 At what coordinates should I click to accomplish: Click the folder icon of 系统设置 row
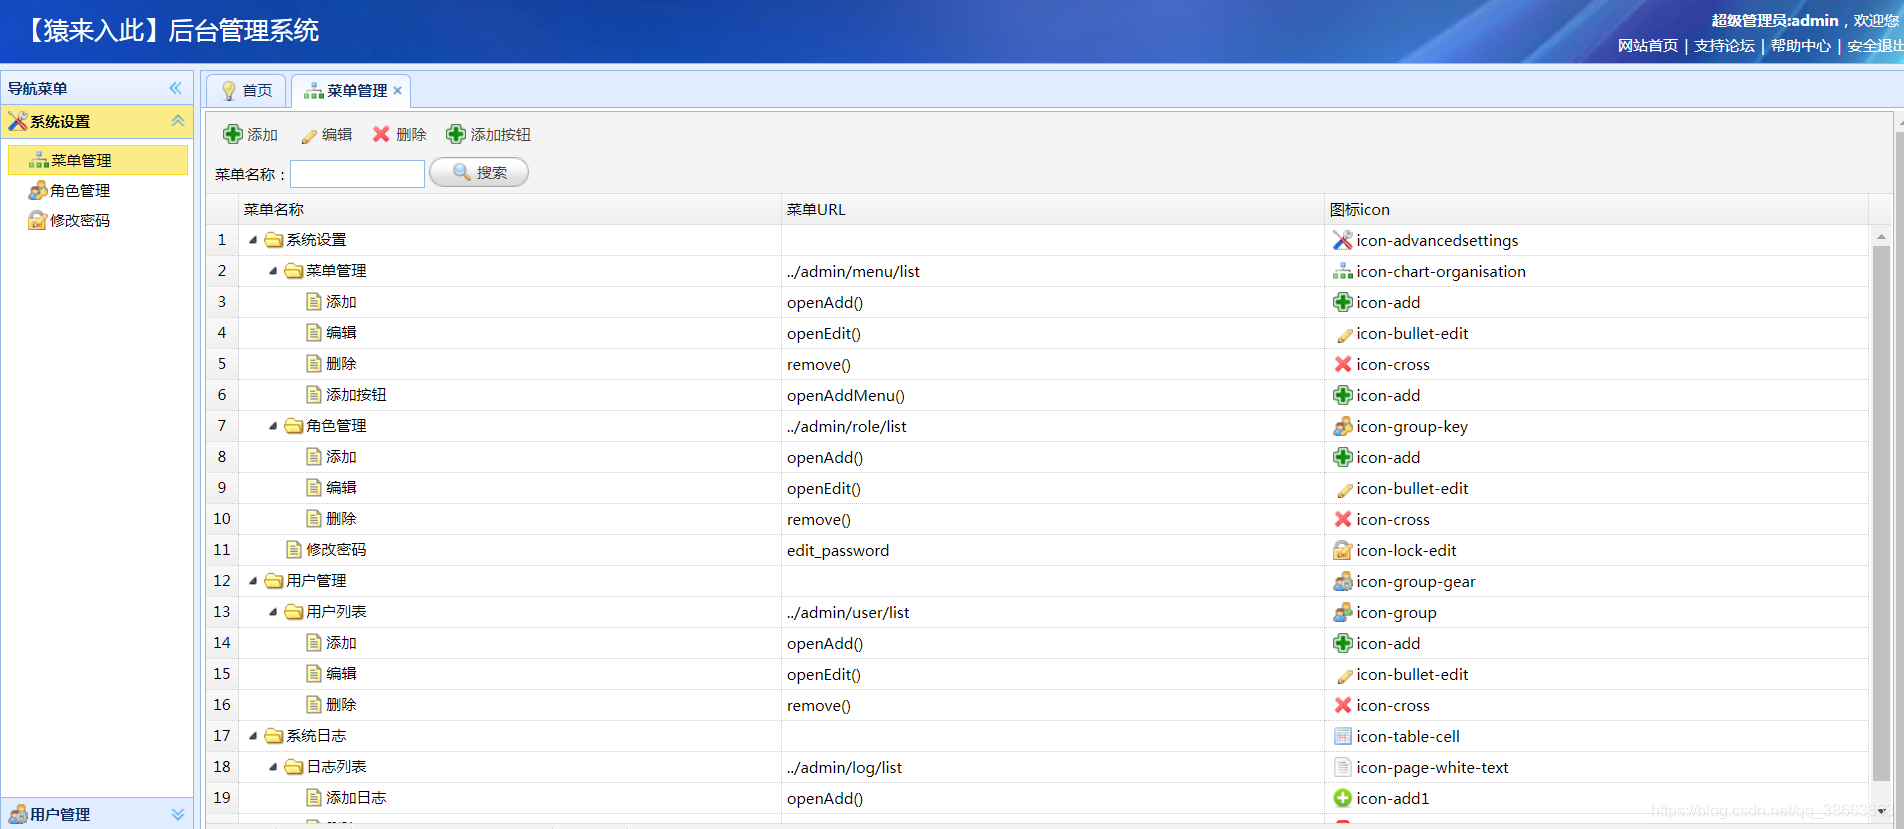pos(274,240)
